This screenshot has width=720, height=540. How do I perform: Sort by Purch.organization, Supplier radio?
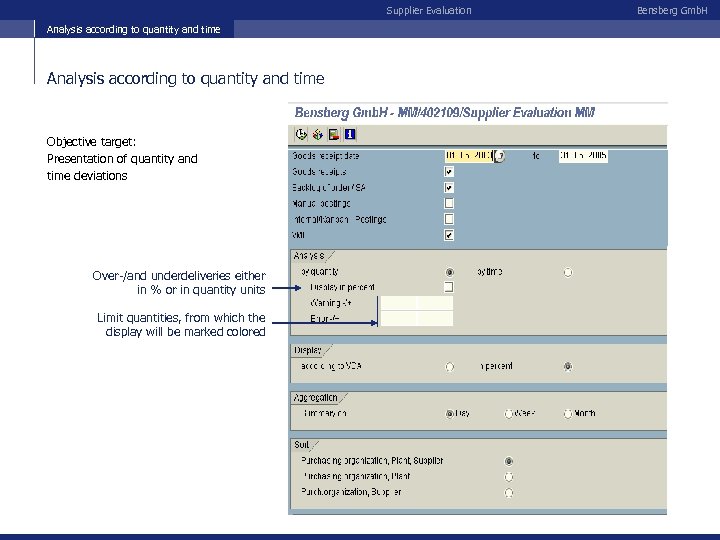click(509, 493)
